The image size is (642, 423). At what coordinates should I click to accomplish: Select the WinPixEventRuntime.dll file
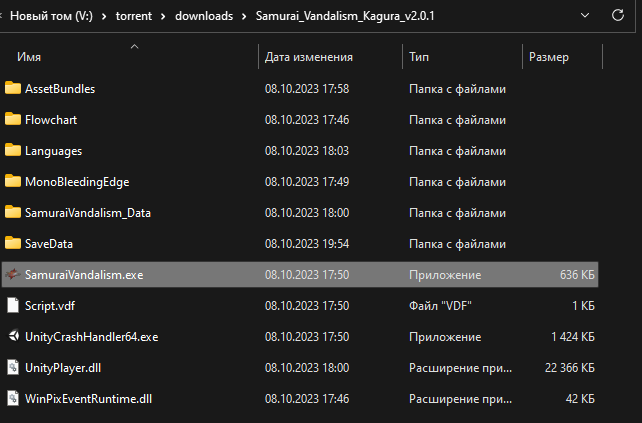pos(300,398)
